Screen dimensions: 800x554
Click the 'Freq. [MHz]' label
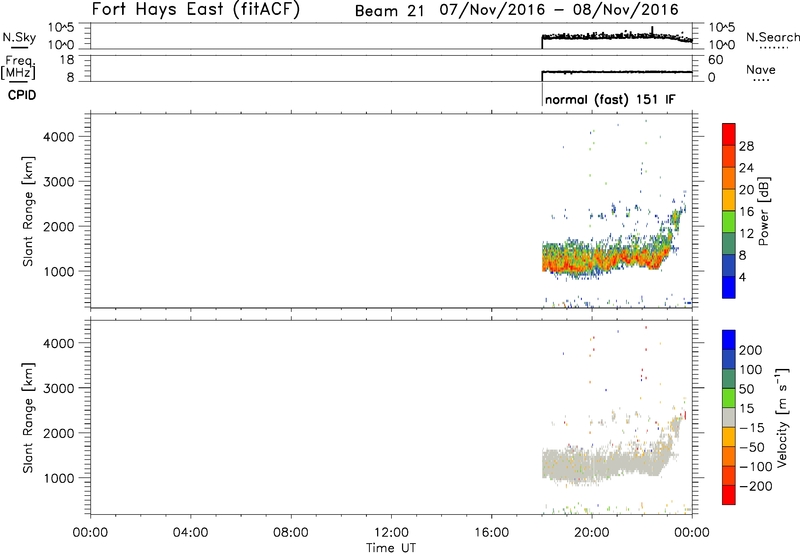coord(18,67)
